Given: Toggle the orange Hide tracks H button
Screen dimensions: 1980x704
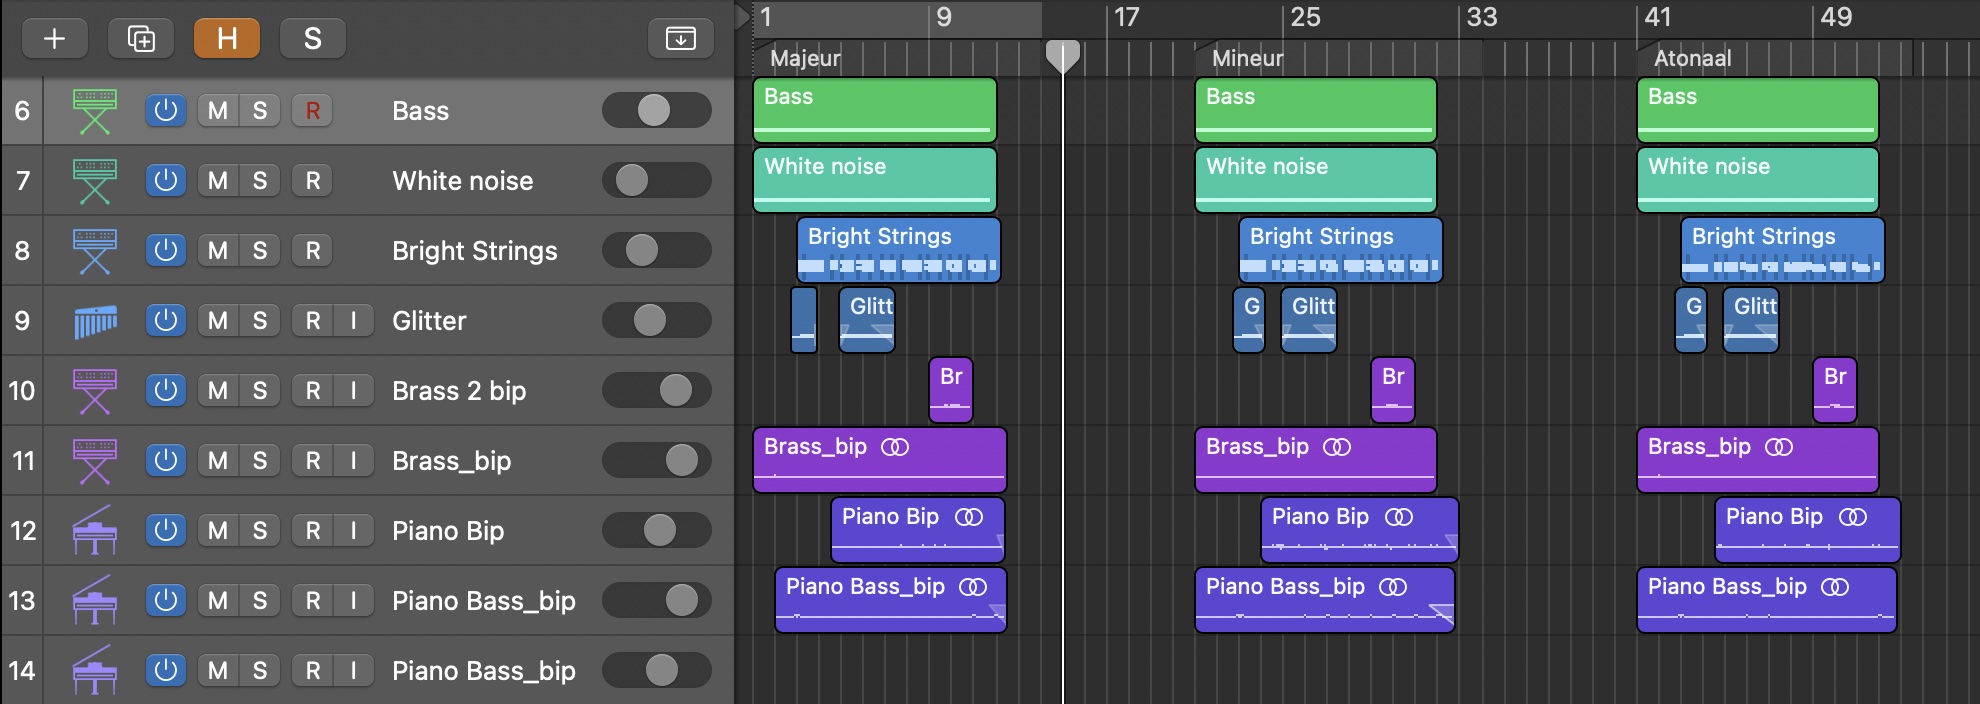Looking at the screenshot, I should pos(227,39).
